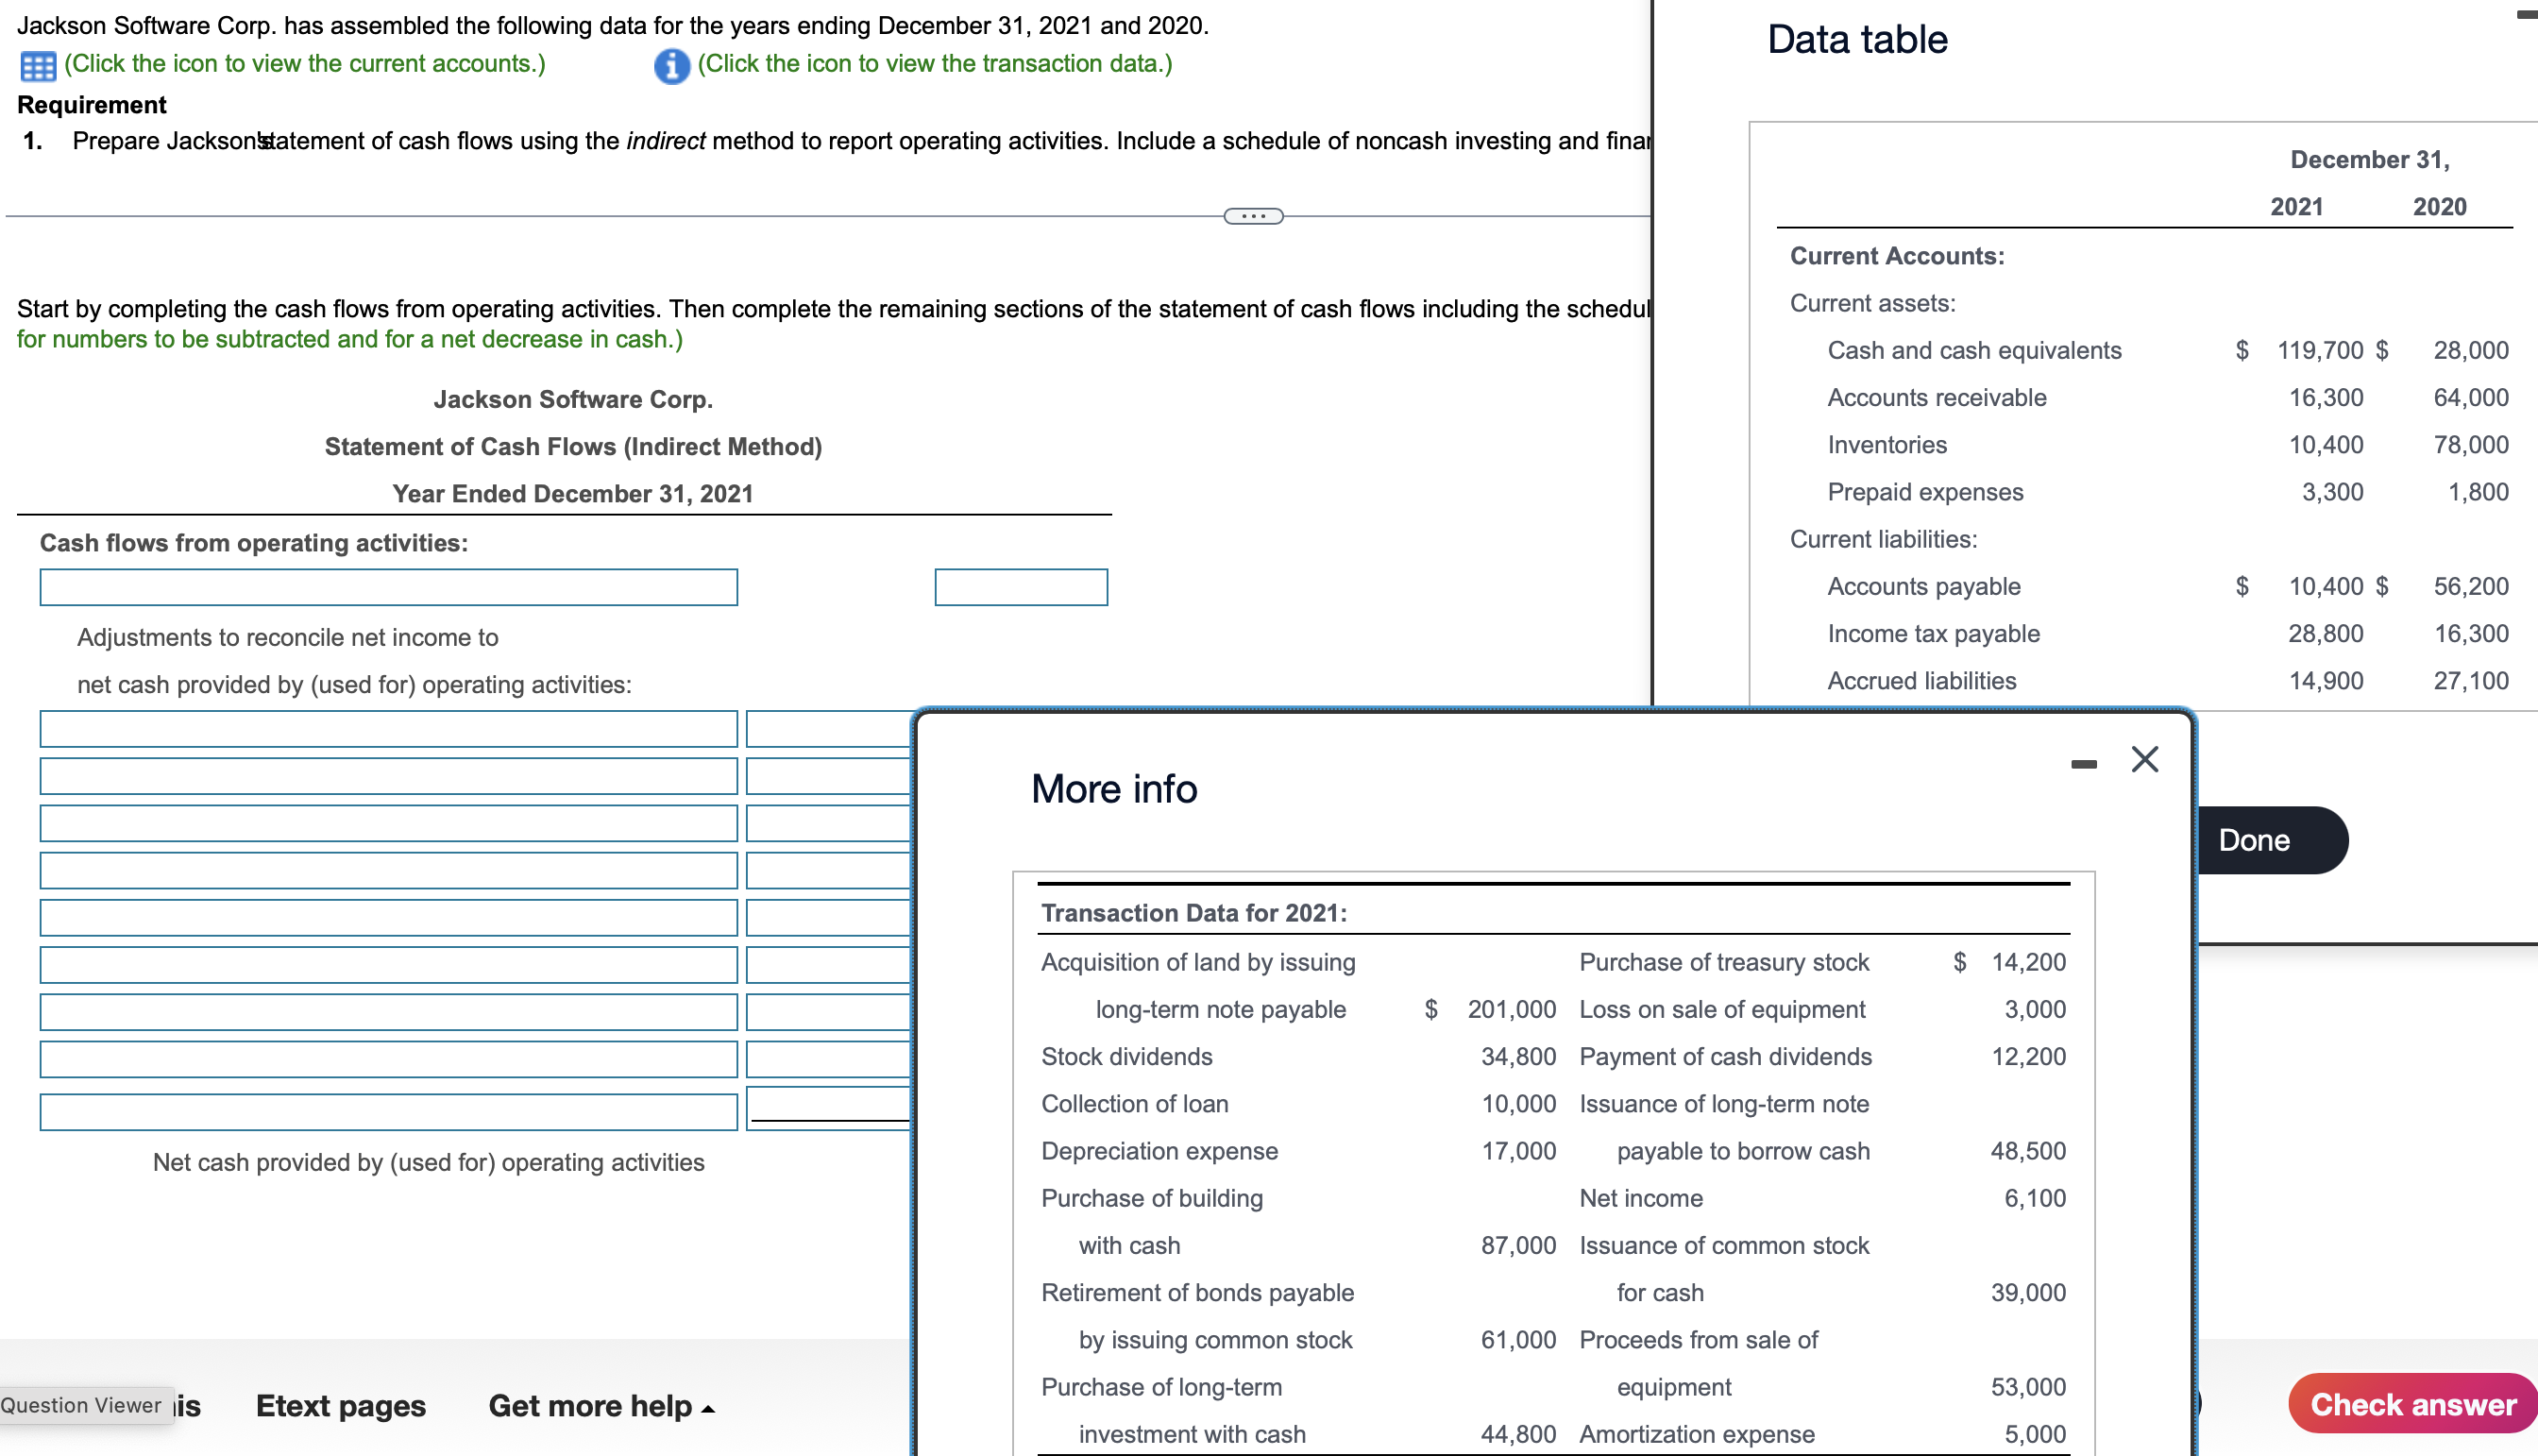The width and height of the screenshot is (2538, 1456).
Task: Open the first adjustments dropdown below net income line
Action: click(388, 729)
